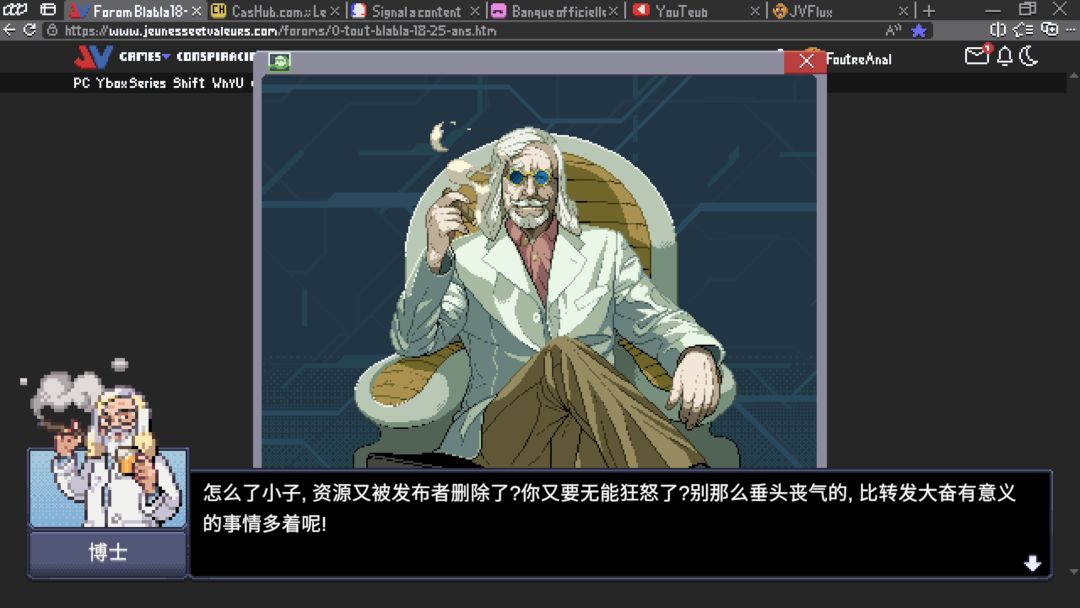1080x608 pixels.
Task: Switch to the Forom Blabla18- tab
Action: (x=134, y=11)
